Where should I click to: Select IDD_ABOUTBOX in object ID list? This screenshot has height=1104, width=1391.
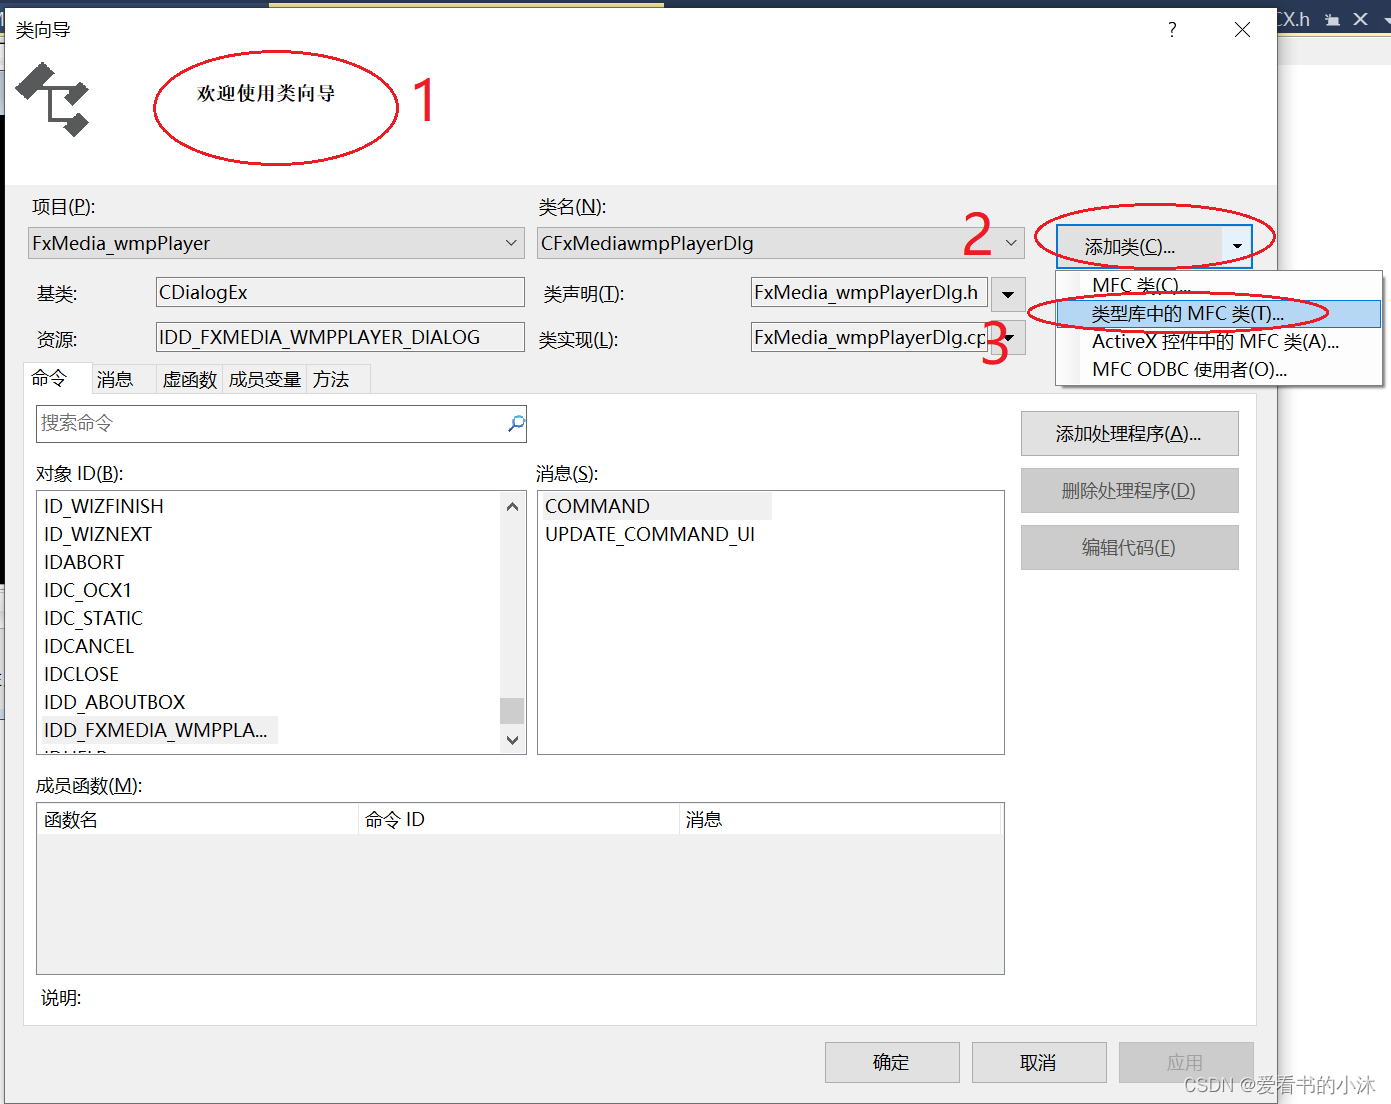click(115, 702)
